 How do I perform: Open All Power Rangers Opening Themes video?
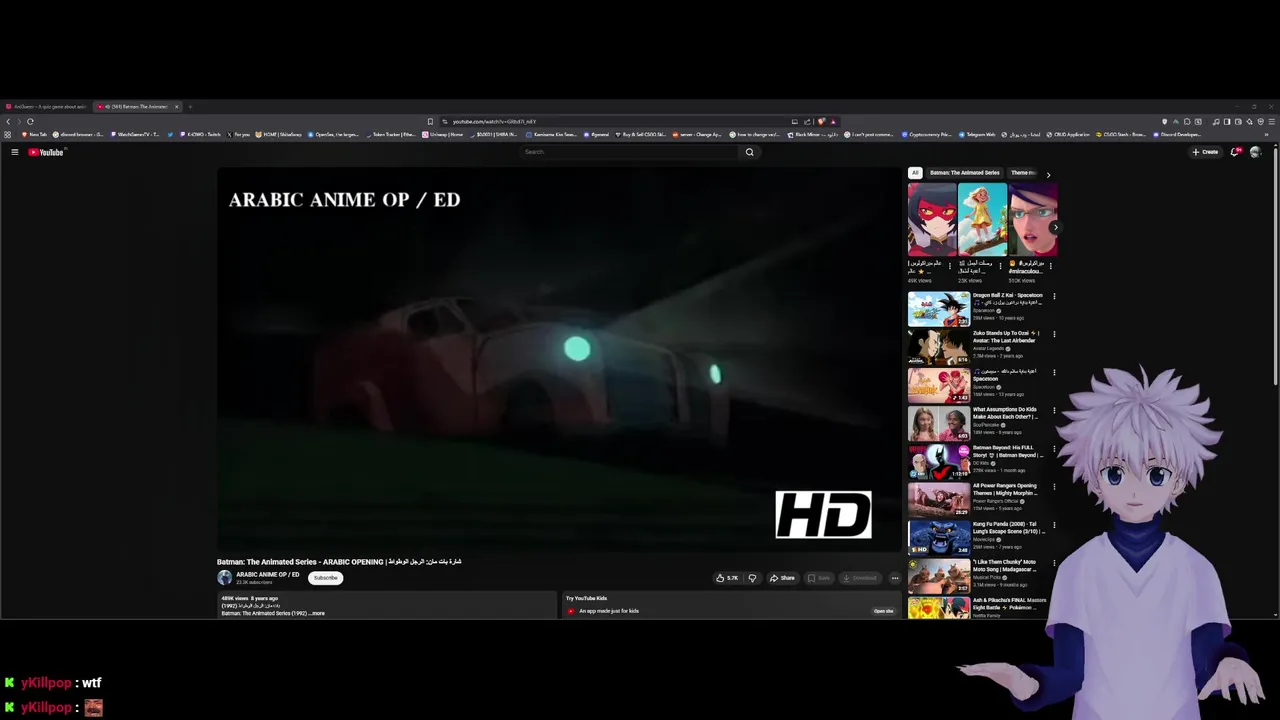[x=939, y=500]
